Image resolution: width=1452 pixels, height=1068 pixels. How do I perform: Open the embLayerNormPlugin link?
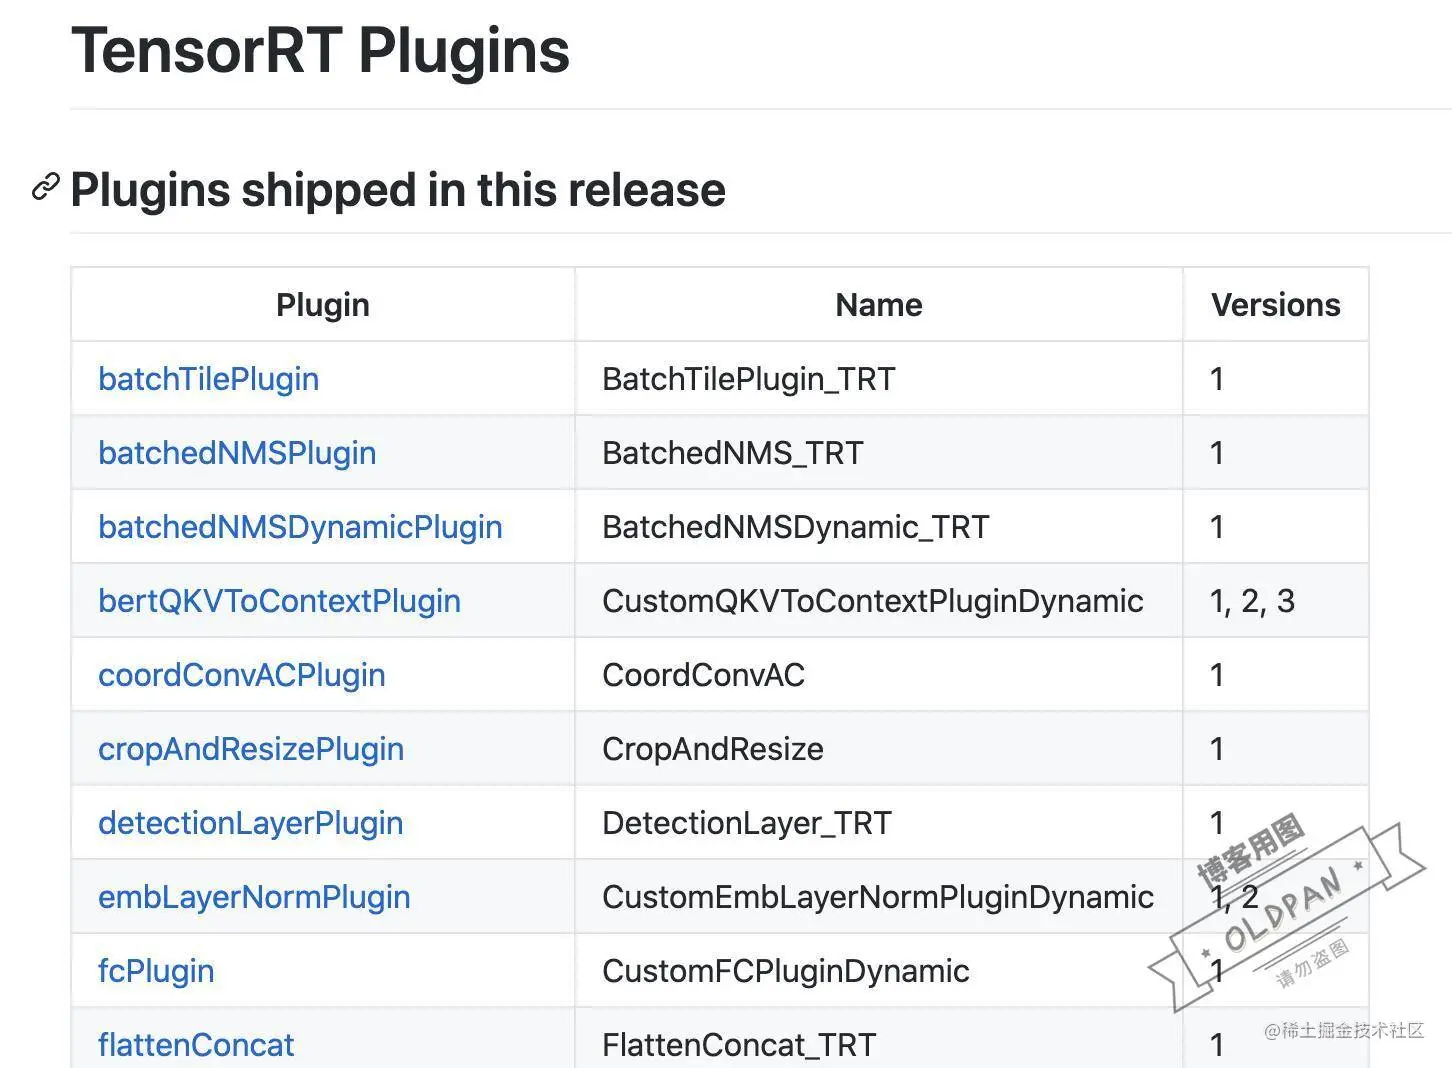[x=254, y=897]
